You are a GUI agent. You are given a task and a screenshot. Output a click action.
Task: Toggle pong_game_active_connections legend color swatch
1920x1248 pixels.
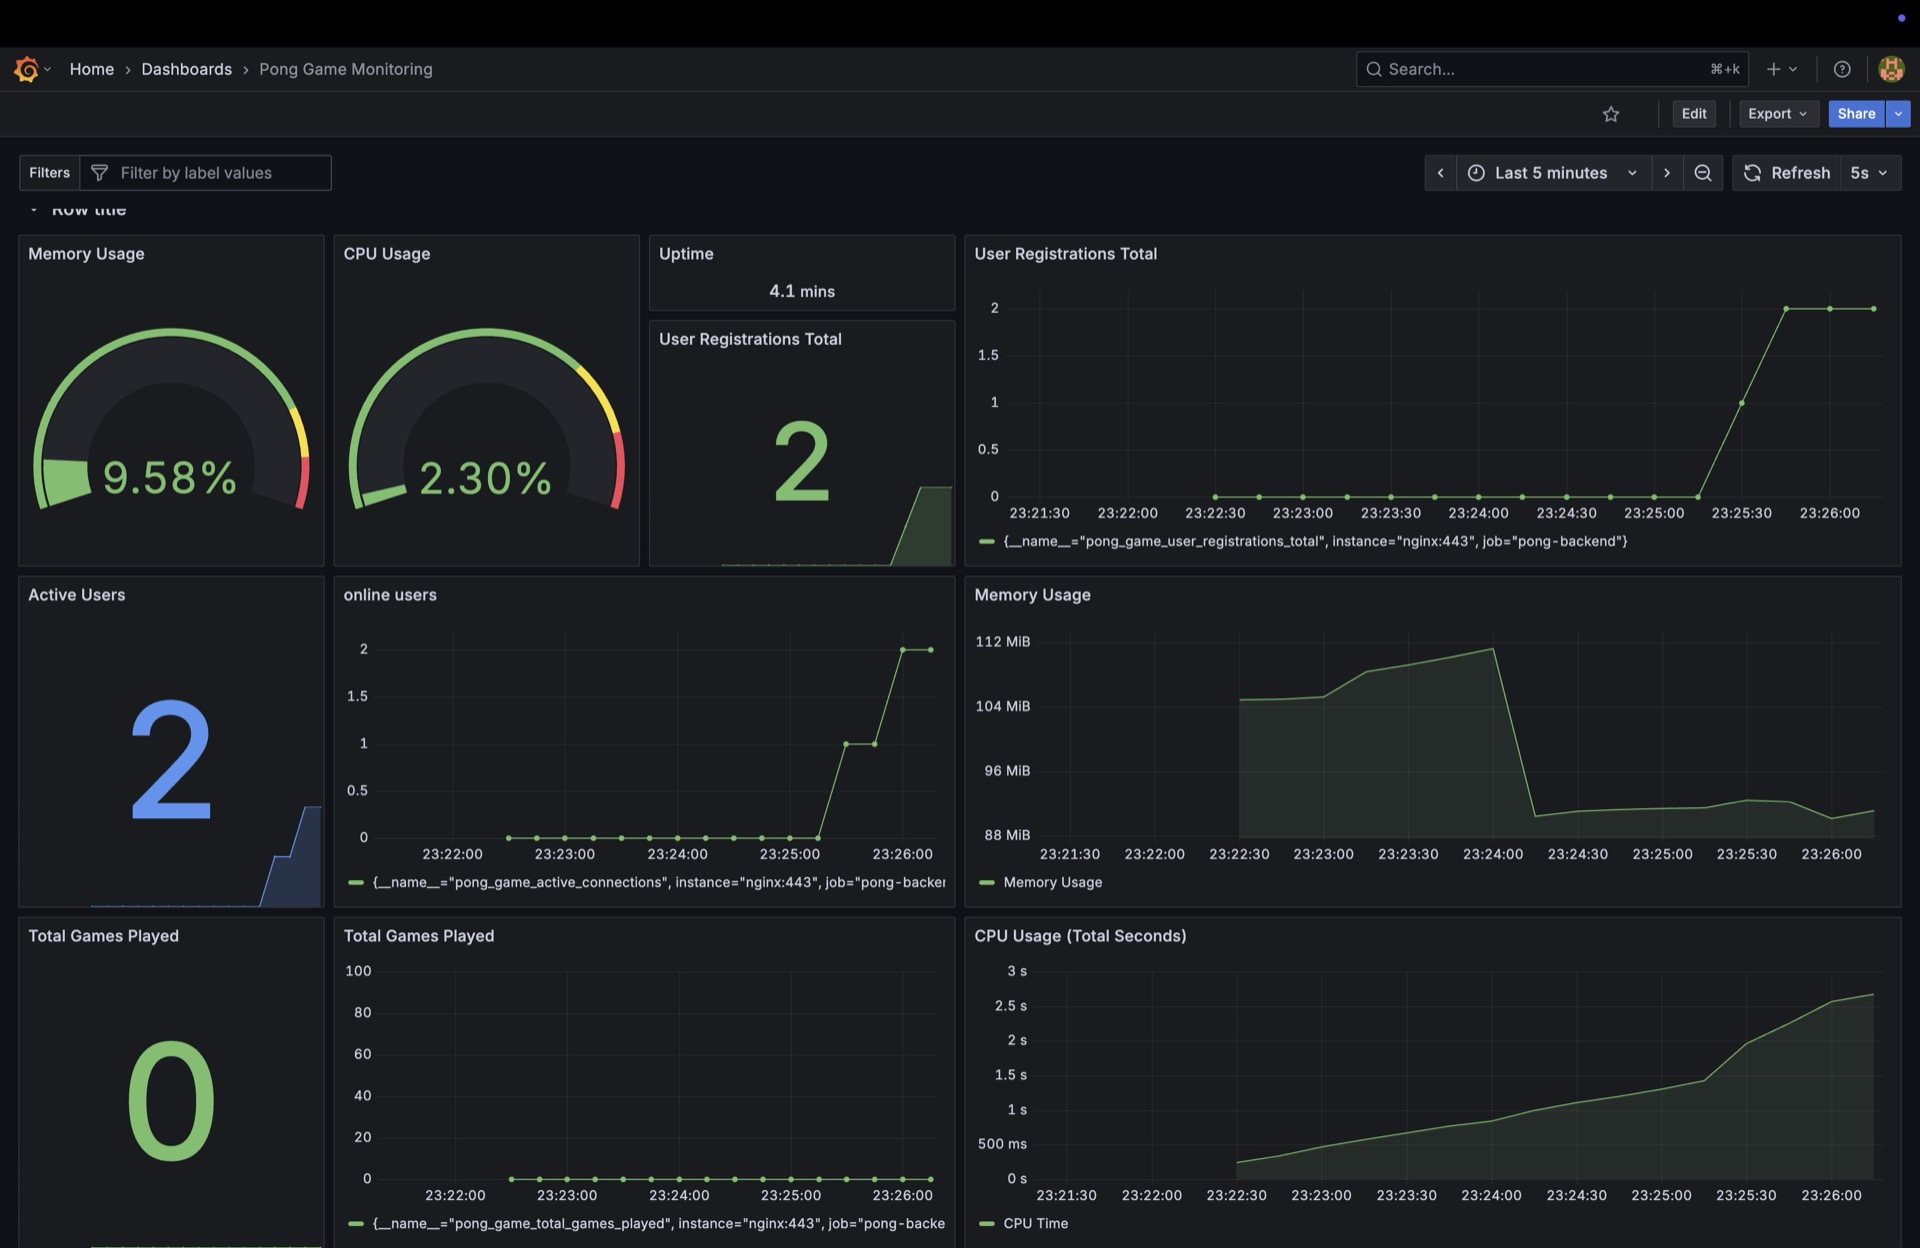pos(355,882)
